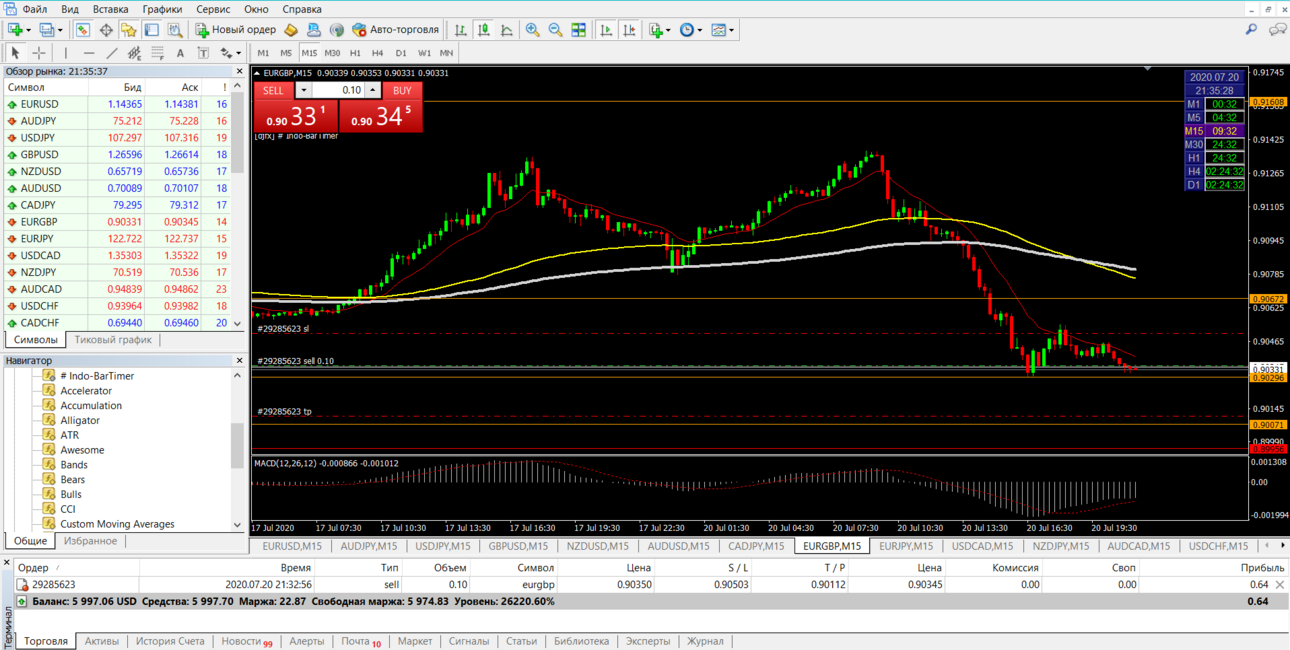This screenshot has height=650, width=1290.
Task: Toggle the Market Watch window icon
Action: click(83, 30)
